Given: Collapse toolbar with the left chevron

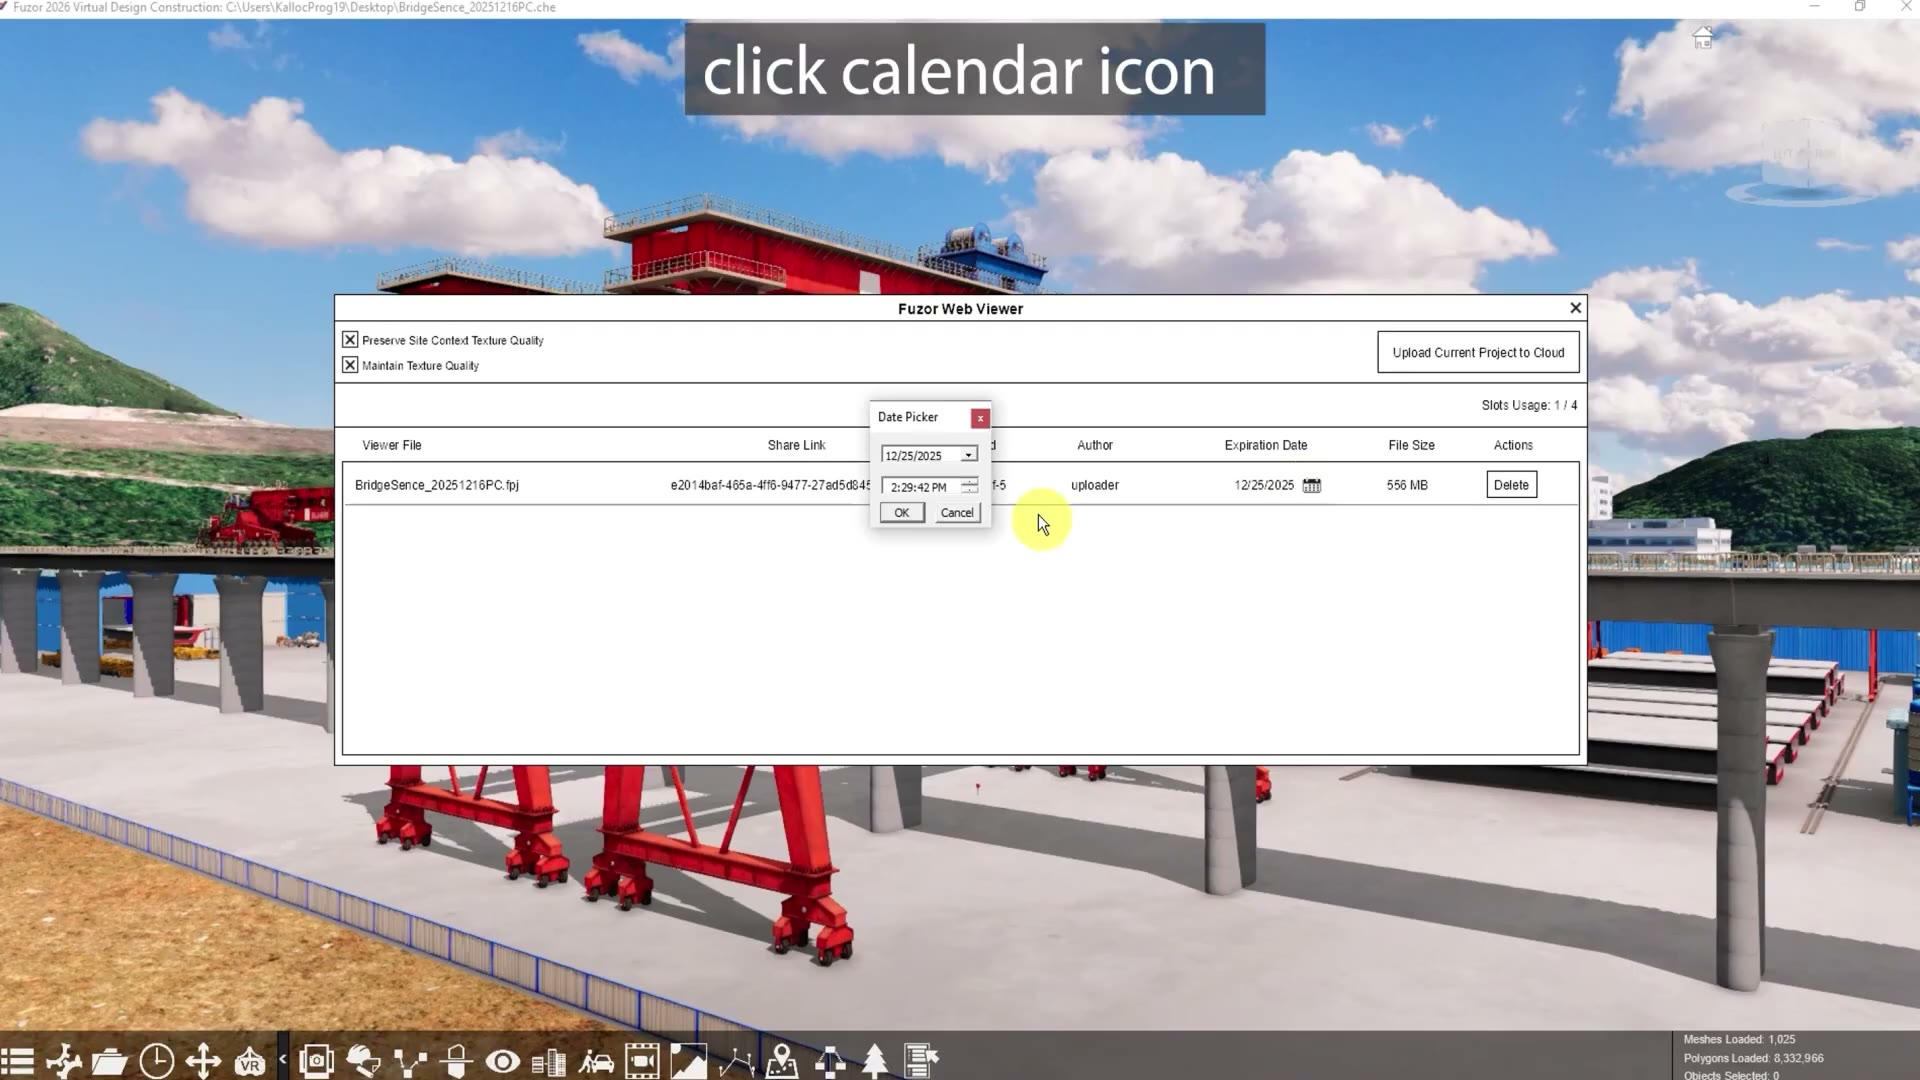Looking at the screenshot, I should (x=283, y=1059).
